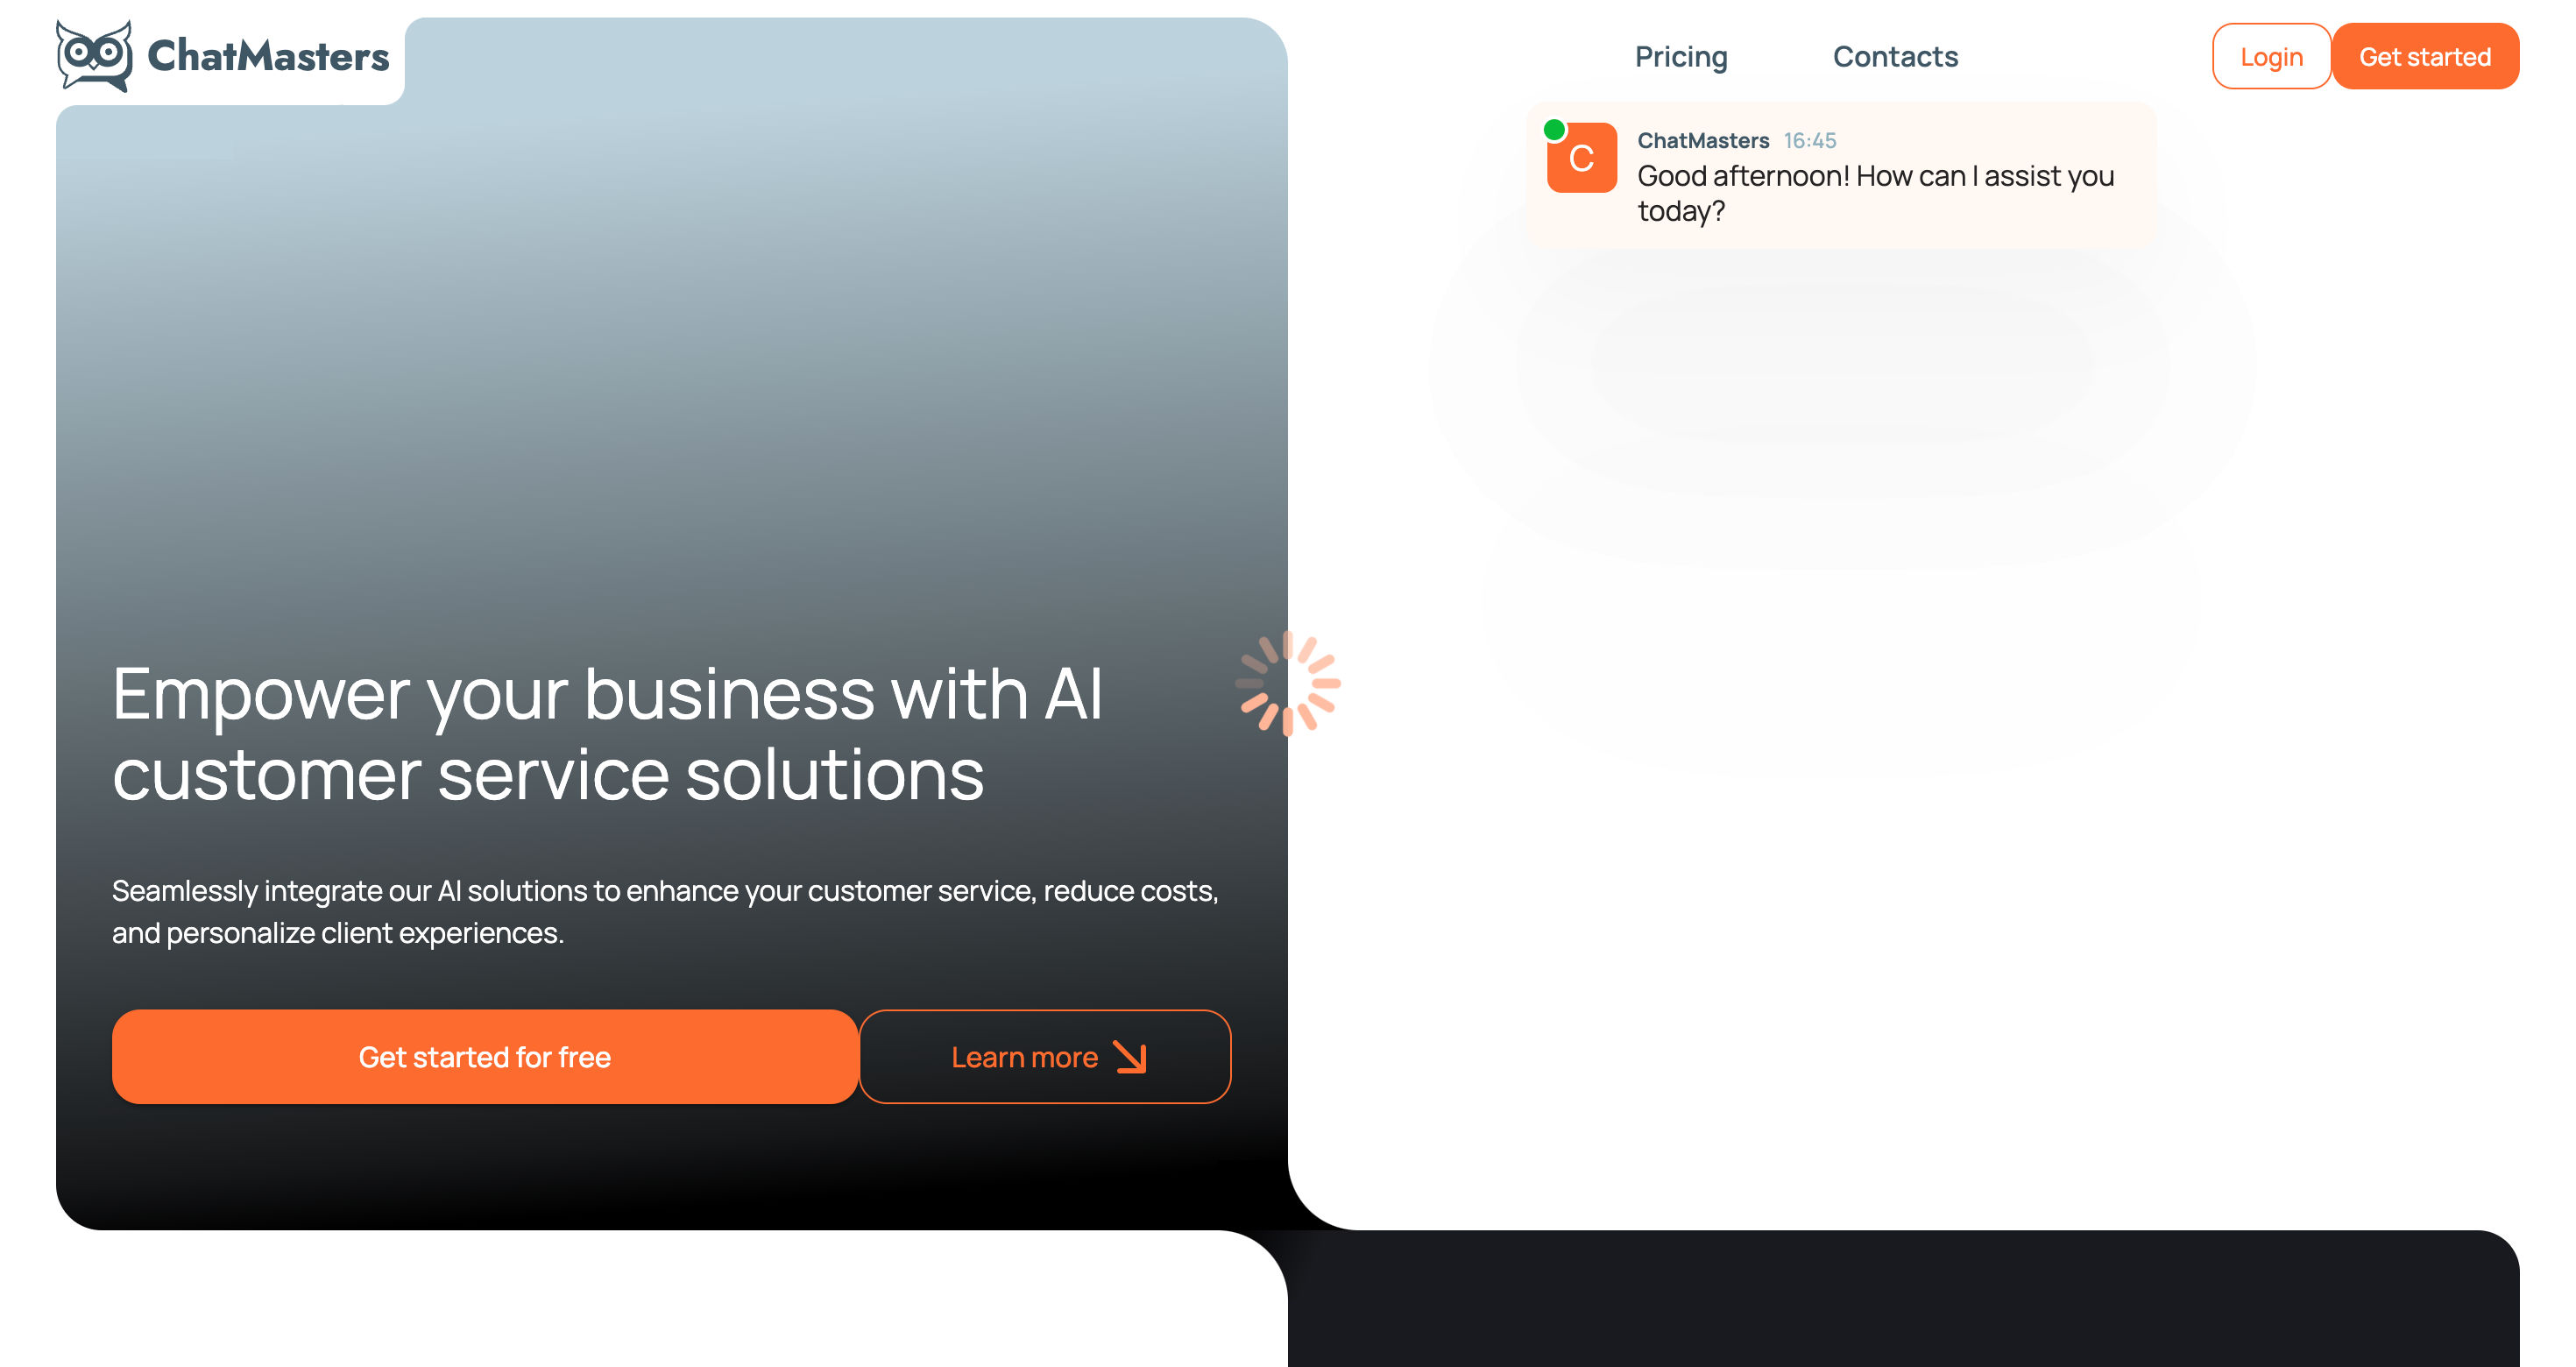Screen dimensions: 2576x1367
Task: Click the ChatMasters owl logo
Action: pos(95,55)
